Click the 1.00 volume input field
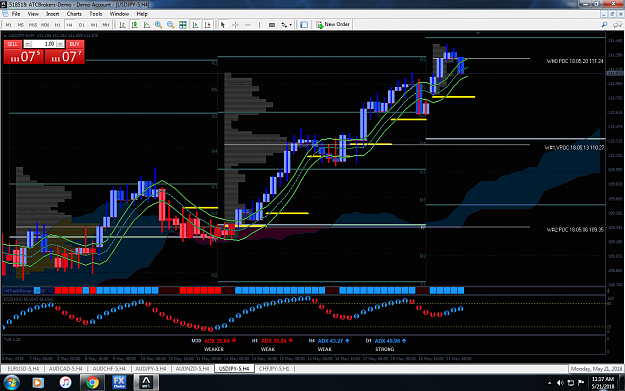Screen dimensions: 625x391 coord(44,44)
